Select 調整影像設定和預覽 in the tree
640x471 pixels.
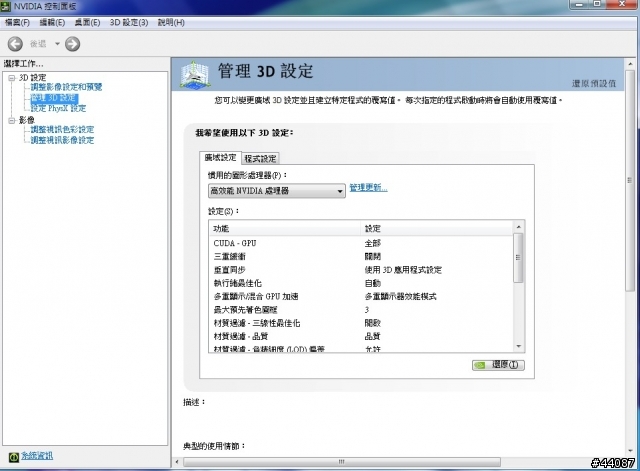tap(66, 87)
